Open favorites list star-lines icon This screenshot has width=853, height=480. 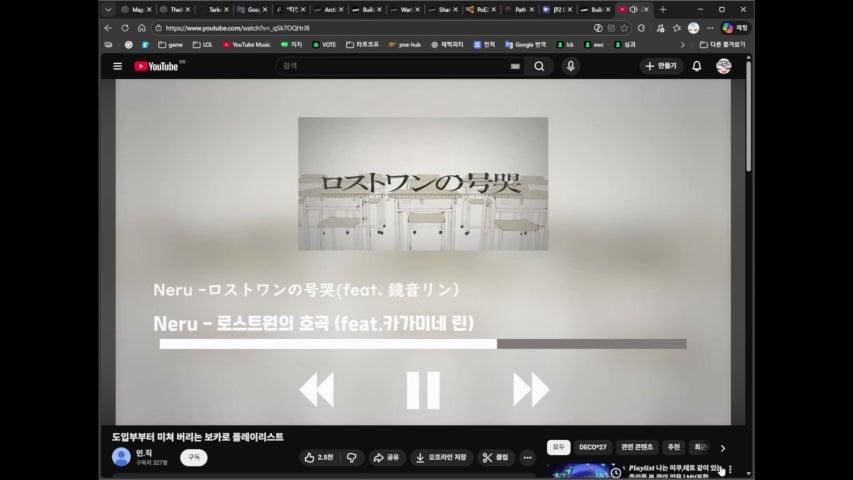tap(677, 28)
